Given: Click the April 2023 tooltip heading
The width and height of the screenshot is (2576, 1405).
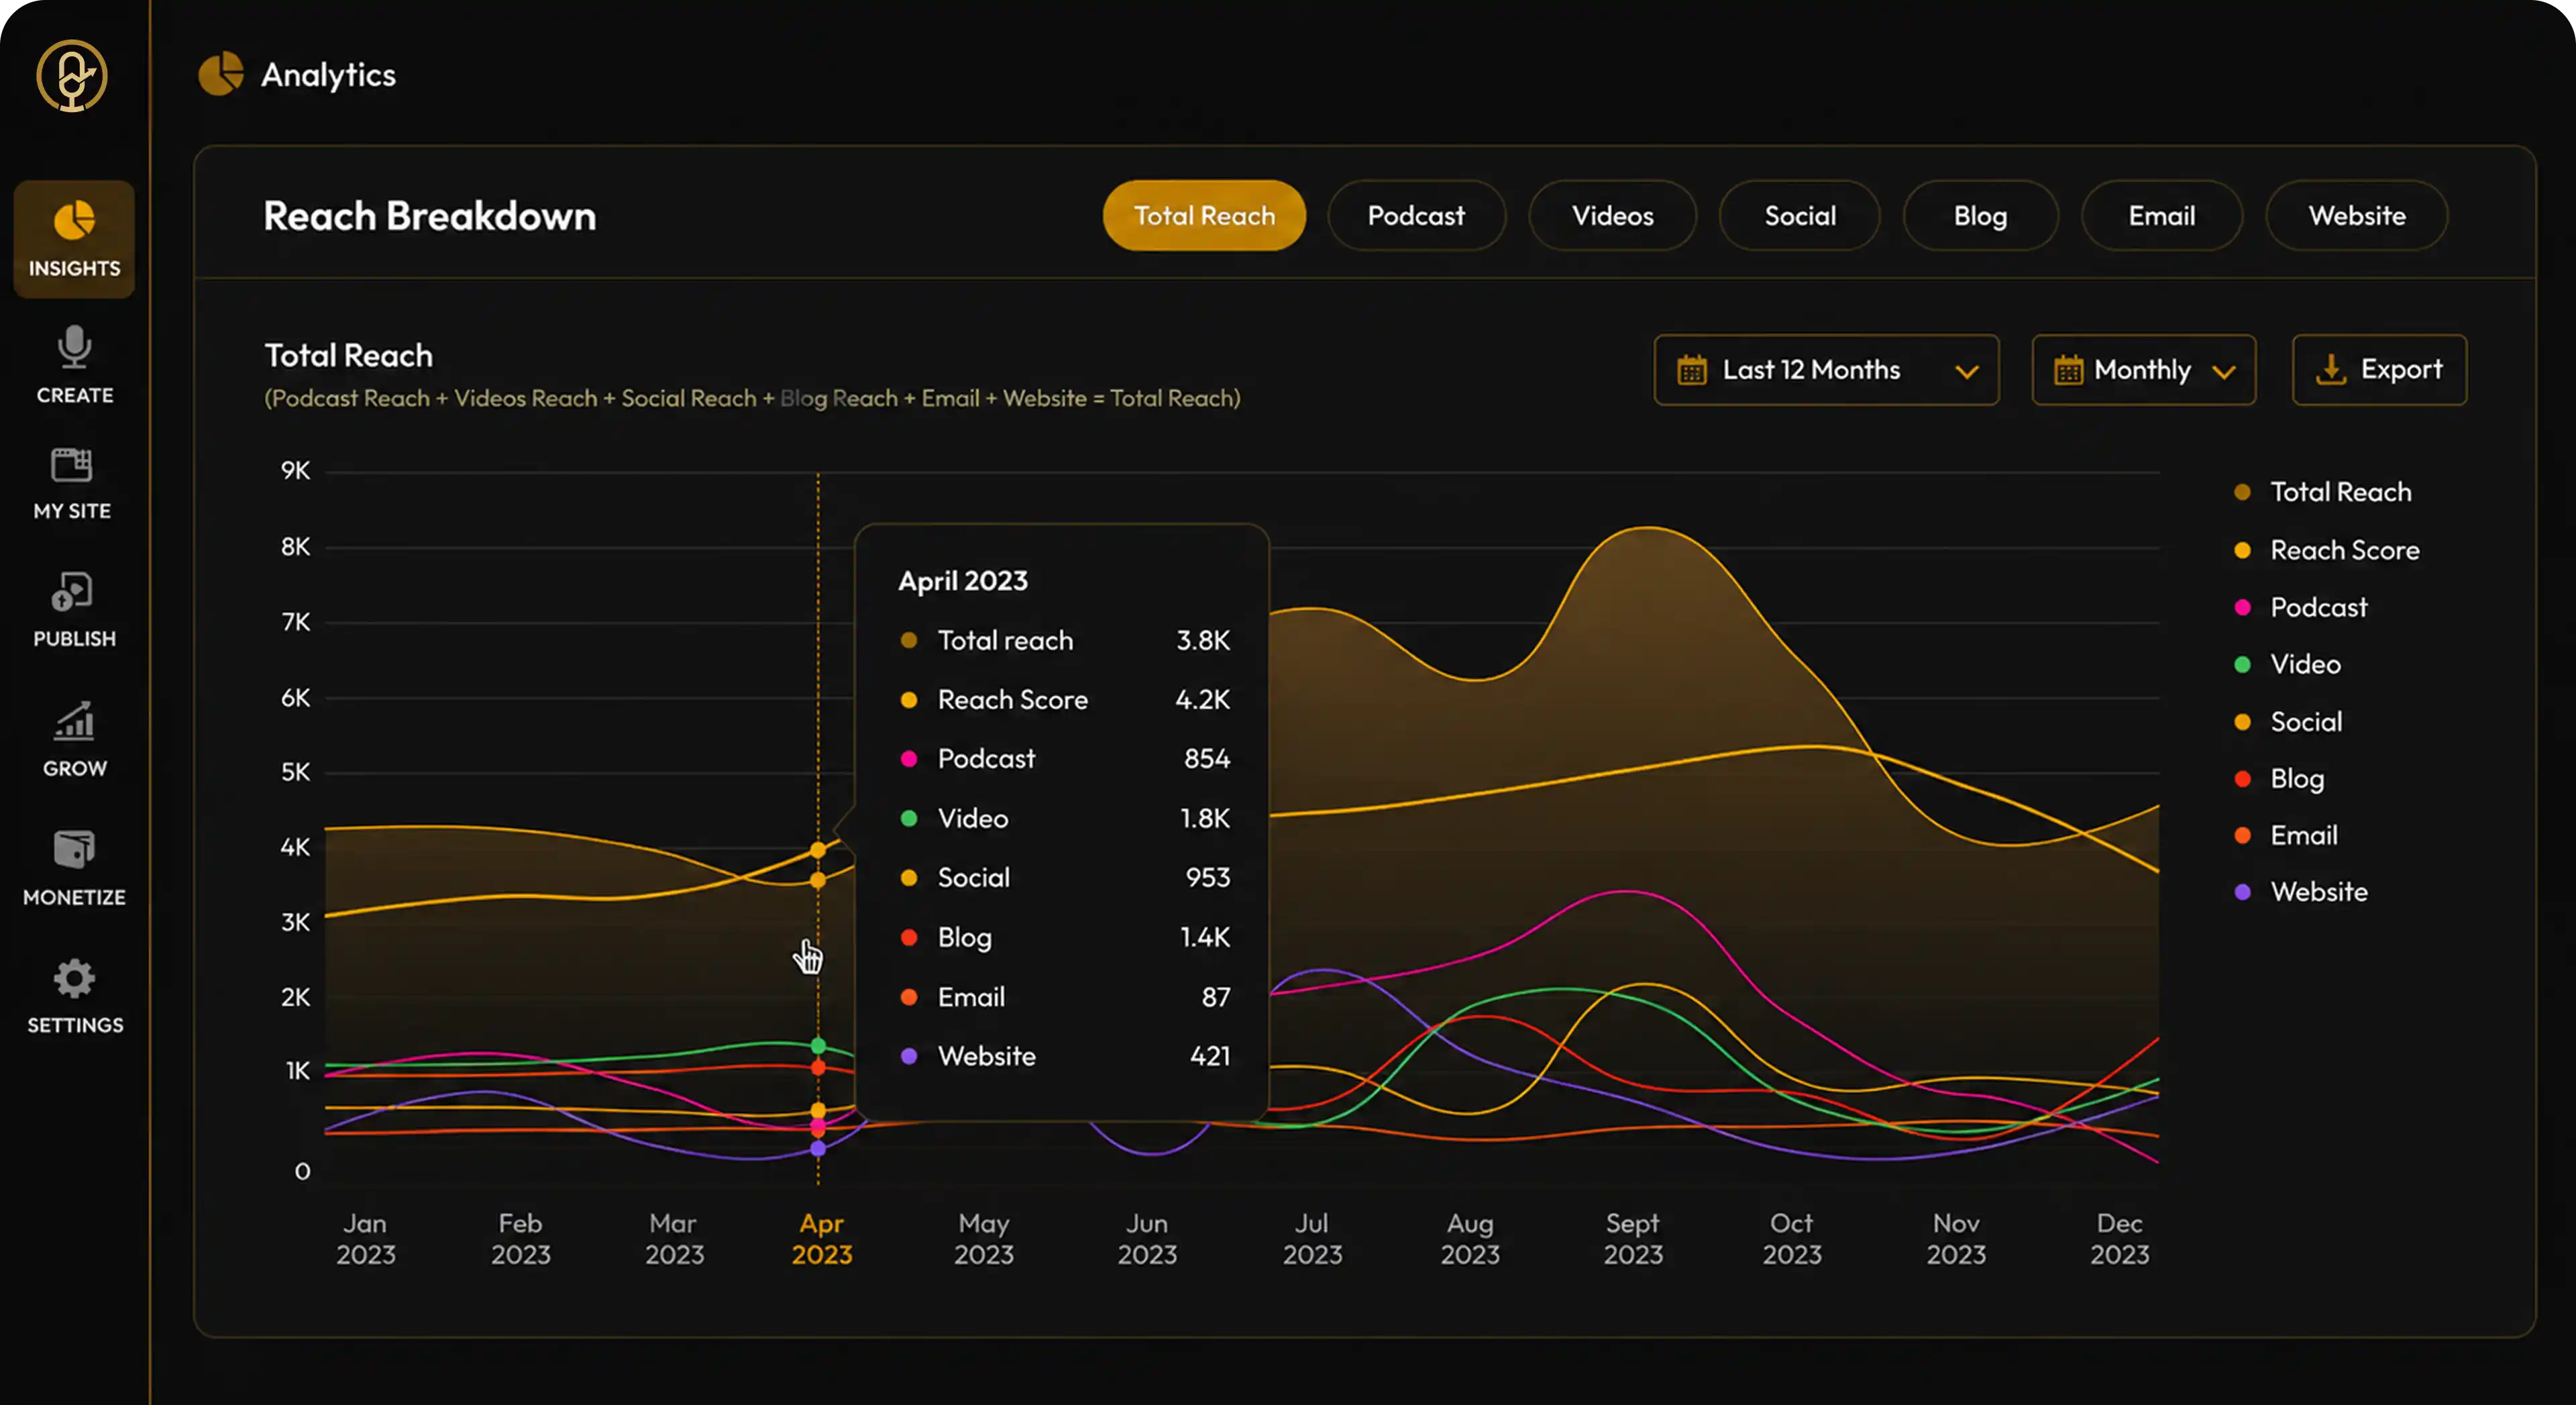Looking at the screenshot, I should (x=962, y=581).
